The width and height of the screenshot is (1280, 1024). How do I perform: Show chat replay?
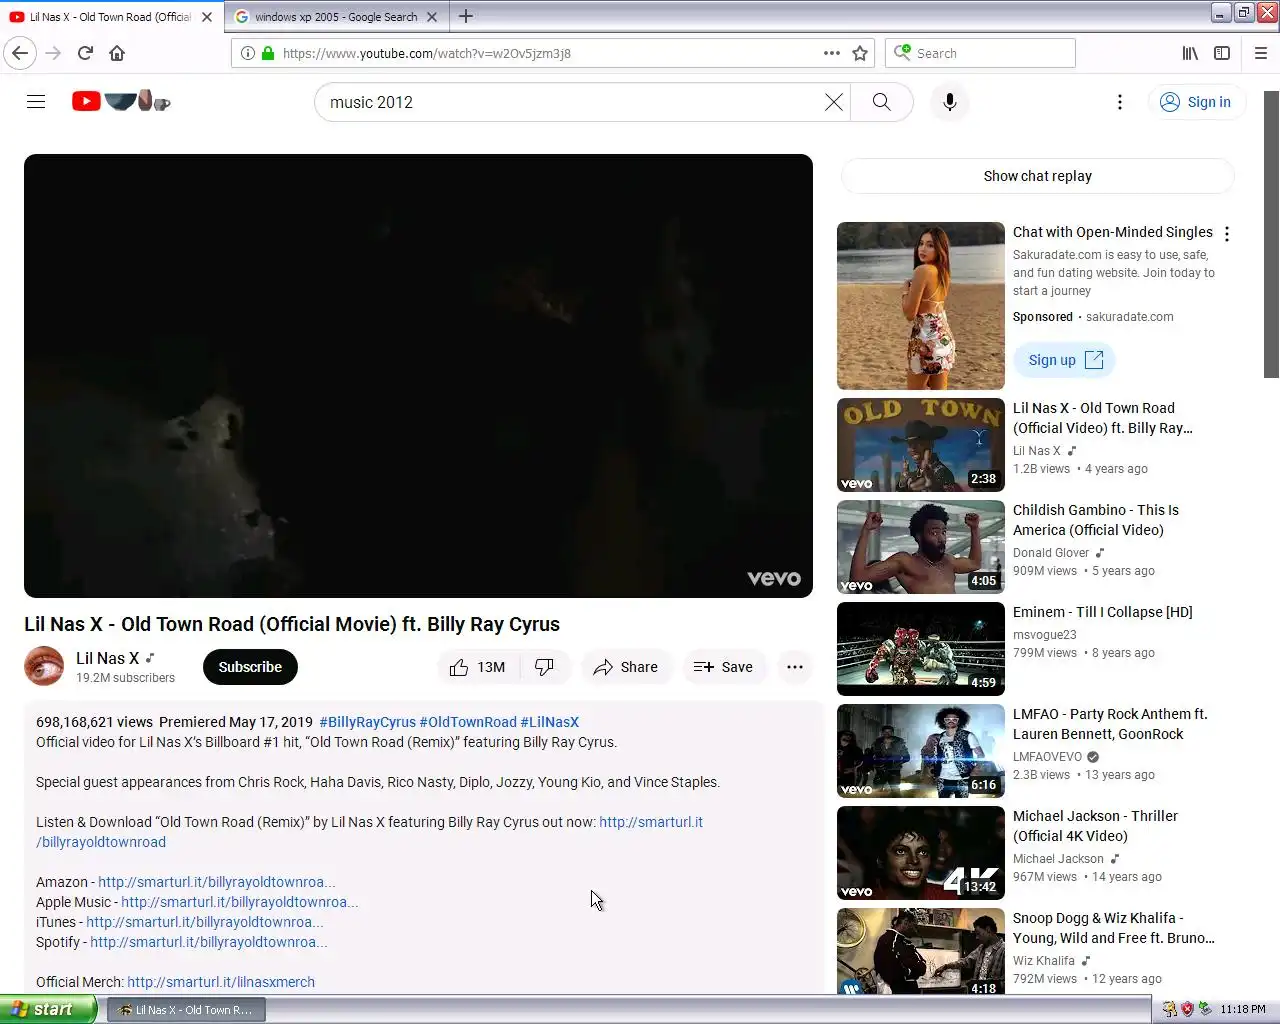tap(1038, 176)
